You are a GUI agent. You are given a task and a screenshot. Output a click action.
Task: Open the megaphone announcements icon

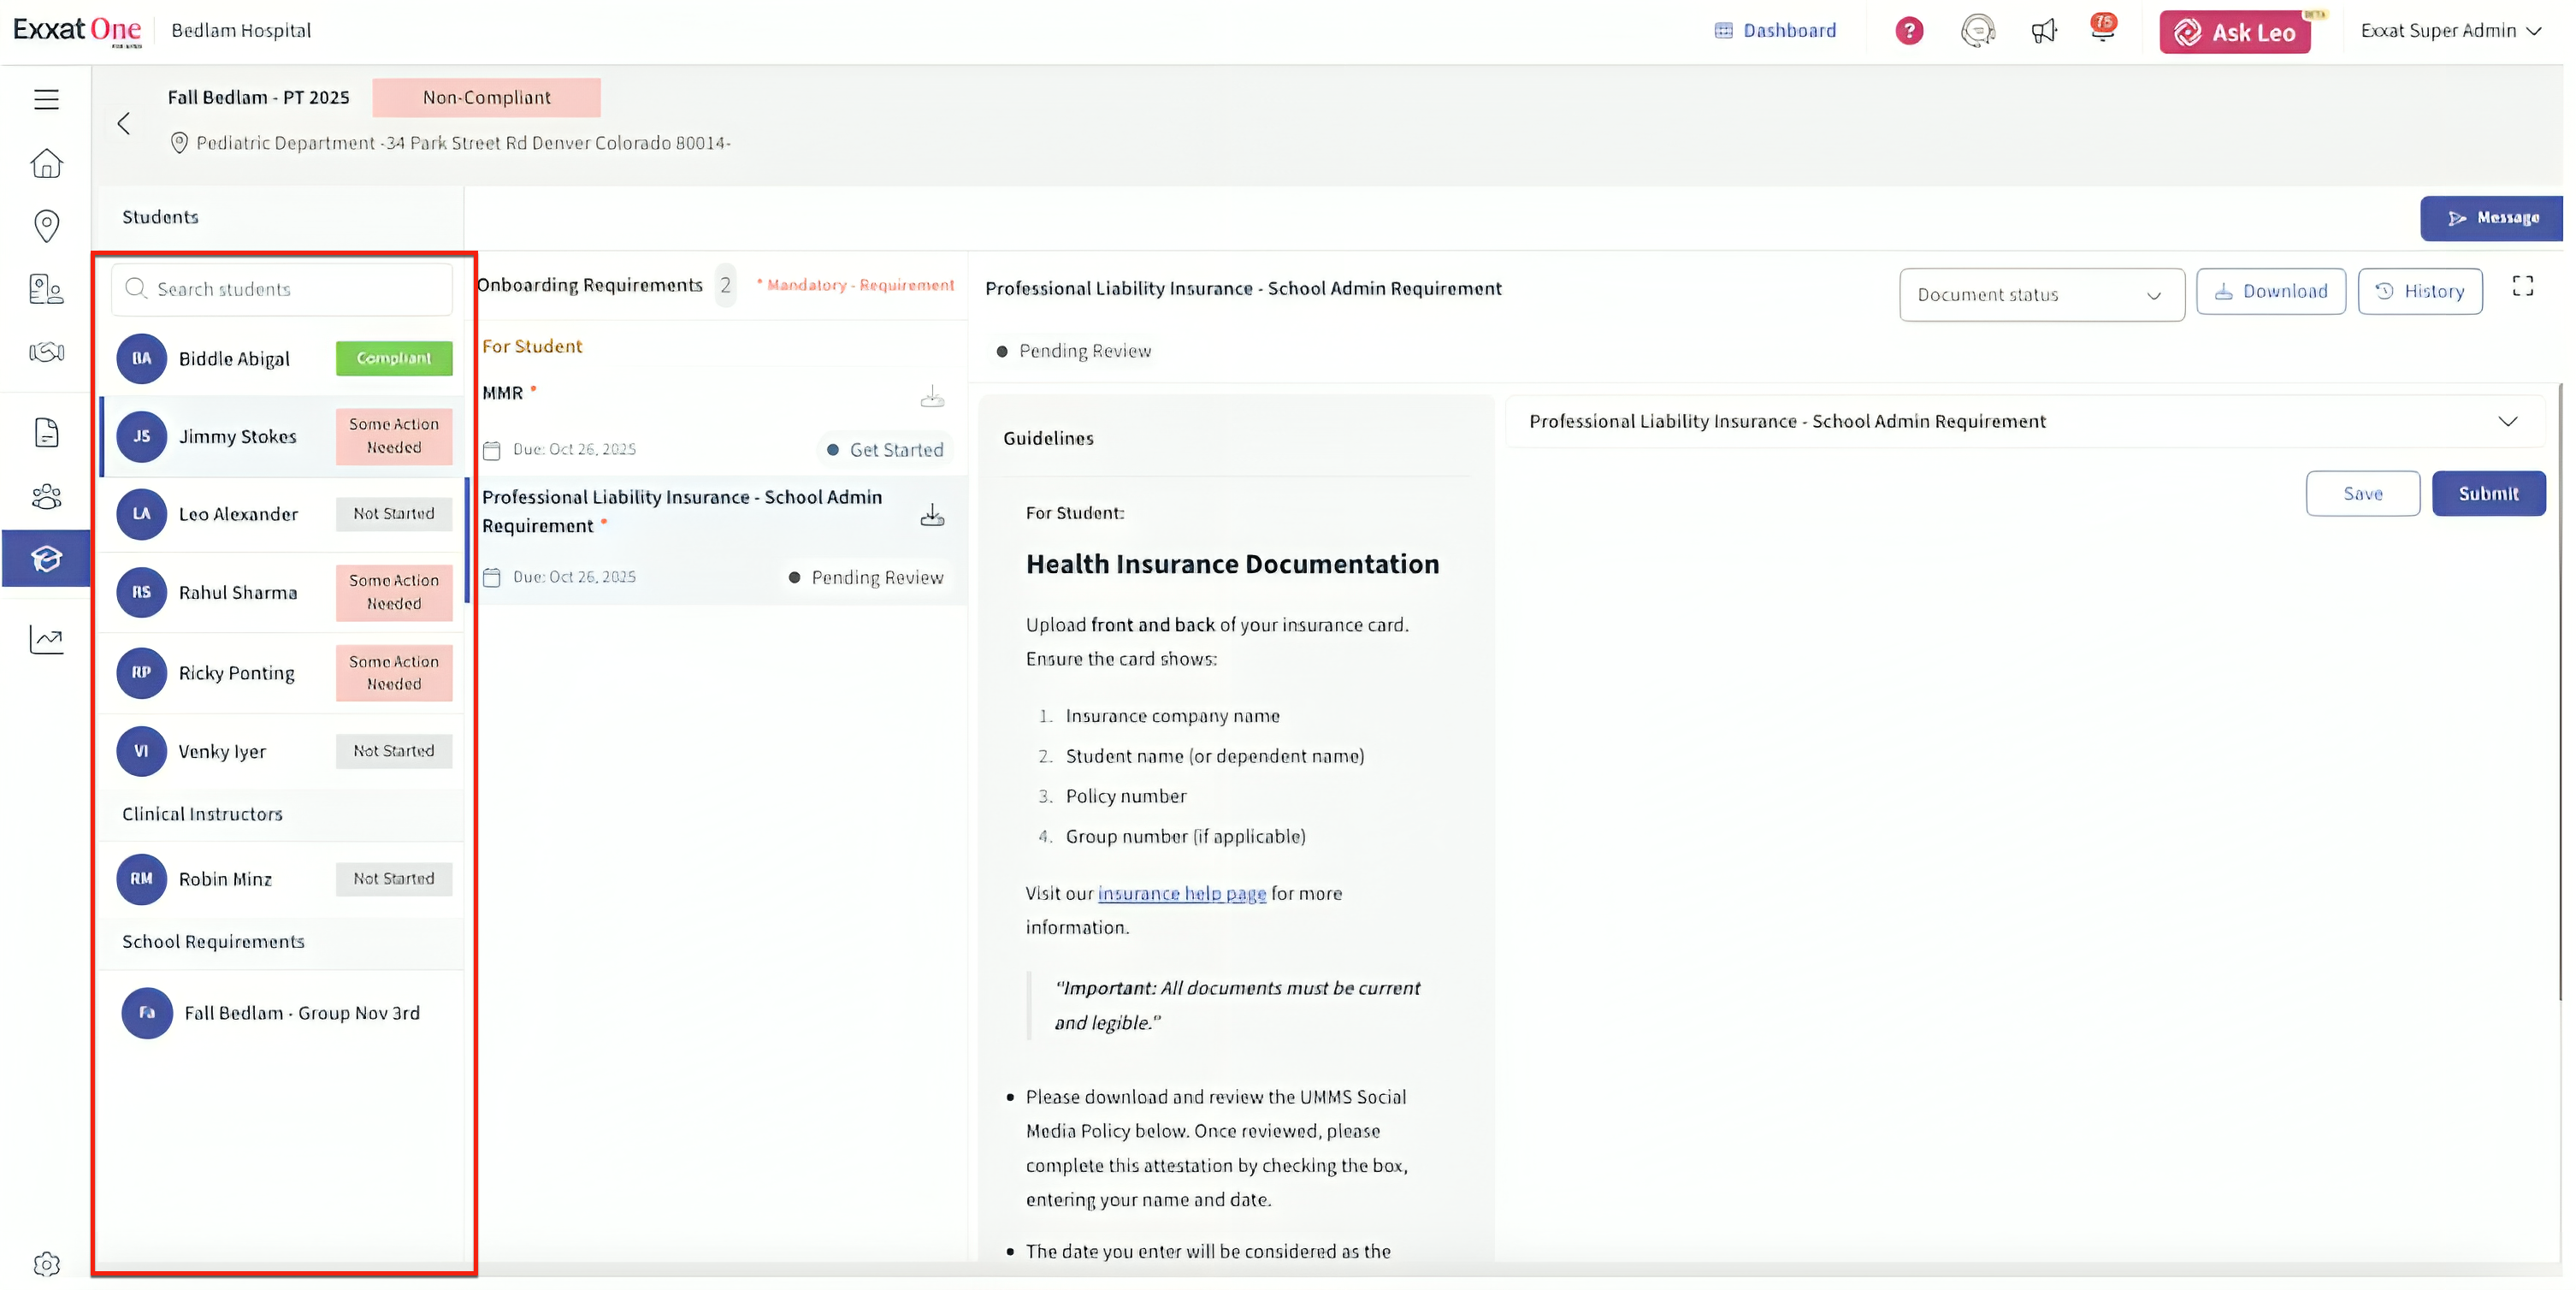2043,31
